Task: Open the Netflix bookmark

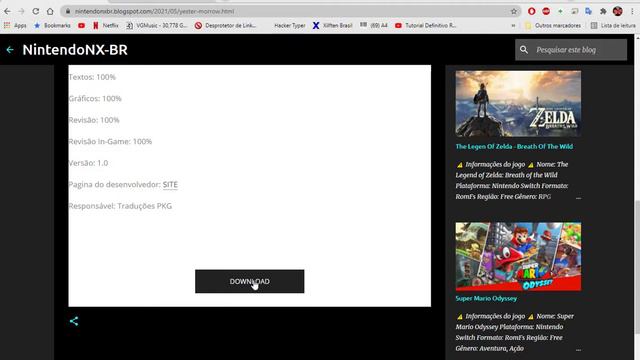Action: [x=106, y=25]
